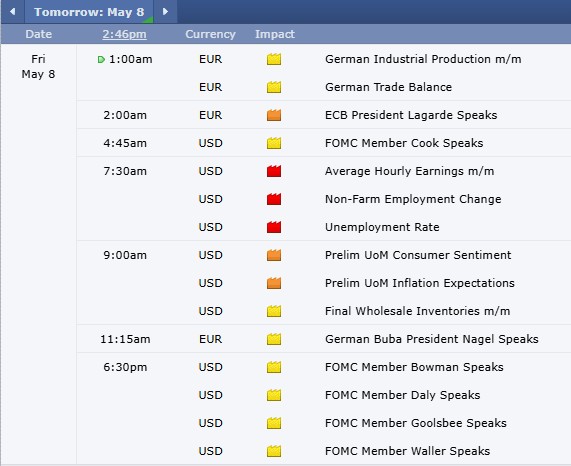Click the 2:00am time cell
Image resolution: width=571 pixels, height=466 pixels.
[x=125, y=115]
